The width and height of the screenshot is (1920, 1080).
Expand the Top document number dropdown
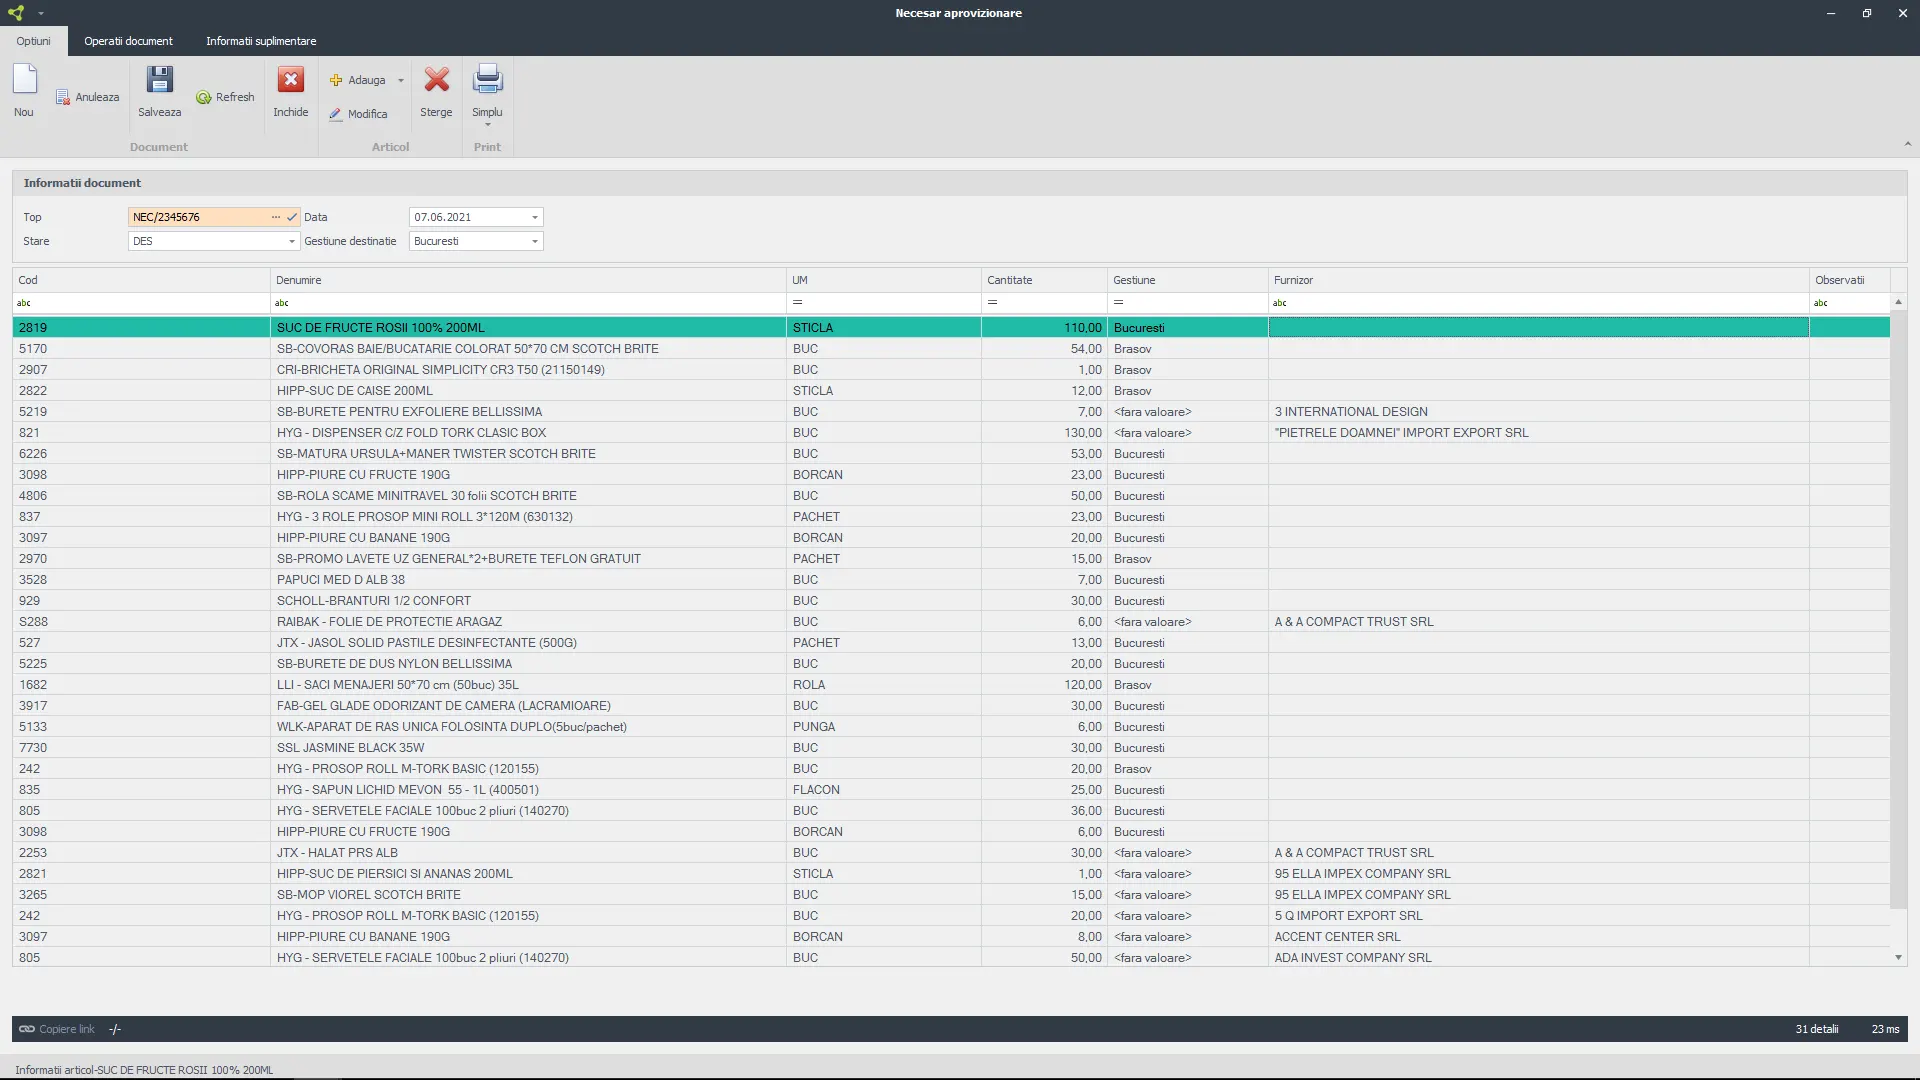(274, 216)
